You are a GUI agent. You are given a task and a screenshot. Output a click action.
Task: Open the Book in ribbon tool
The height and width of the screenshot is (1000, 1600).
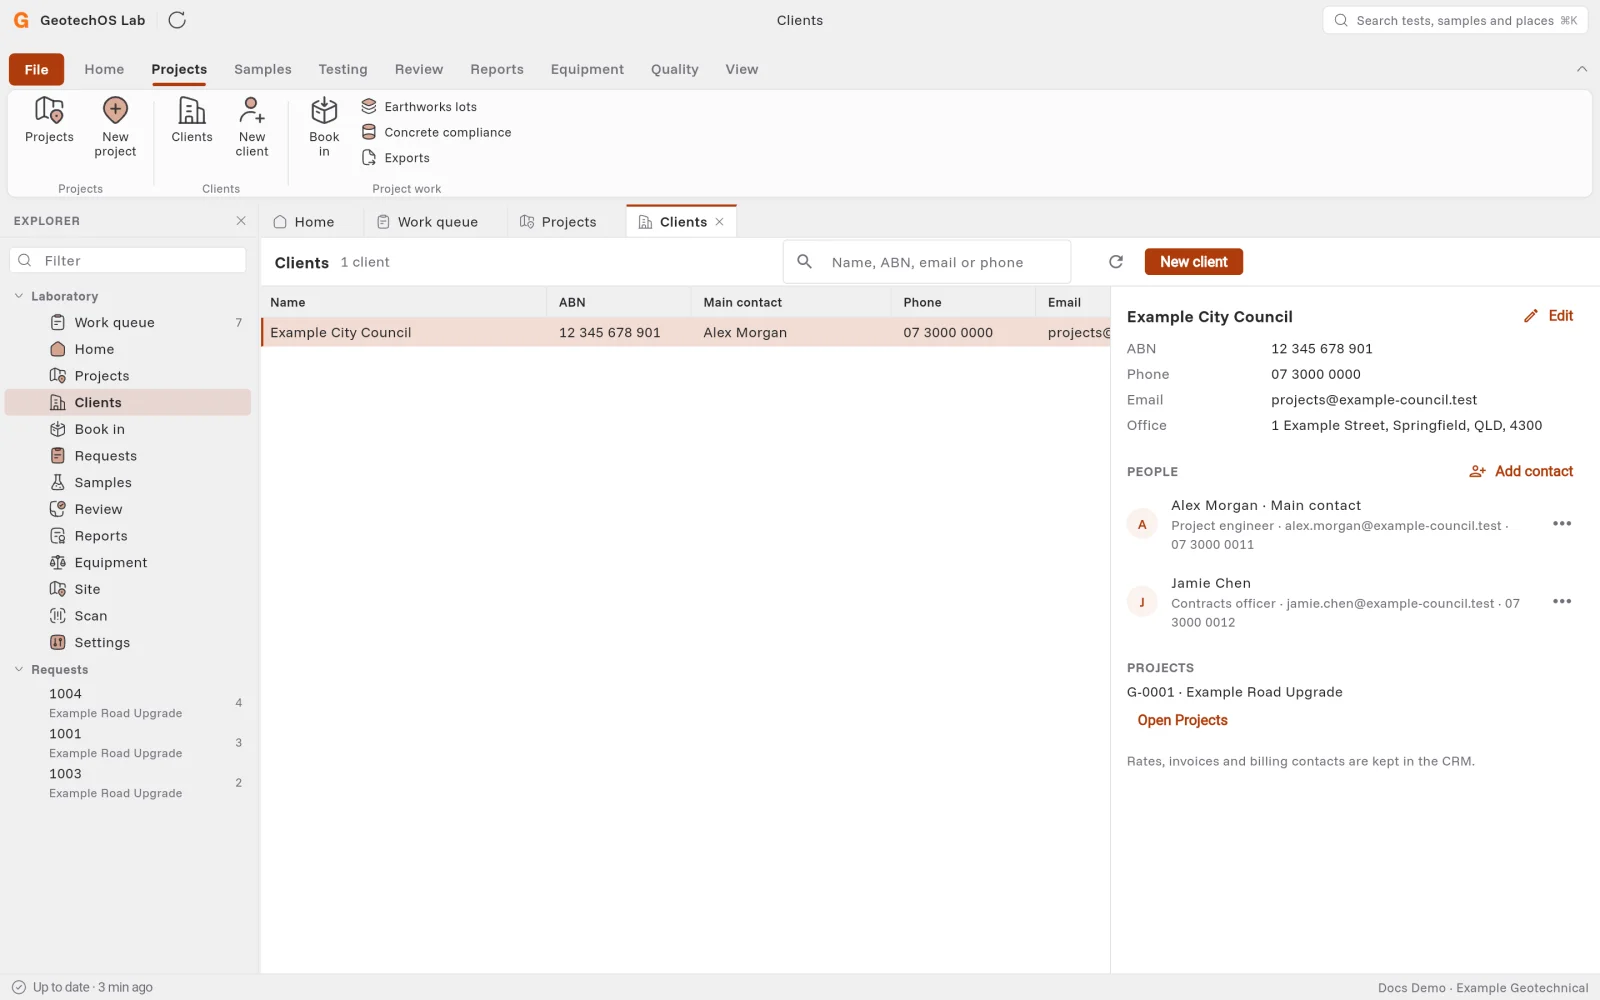pos(324,127)
